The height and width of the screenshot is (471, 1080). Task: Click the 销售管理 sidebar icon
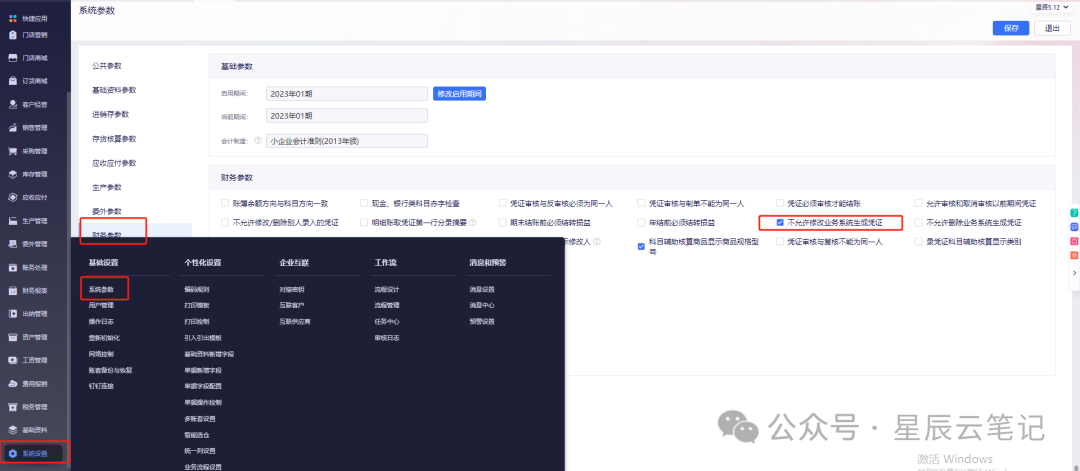pos(13,127)
